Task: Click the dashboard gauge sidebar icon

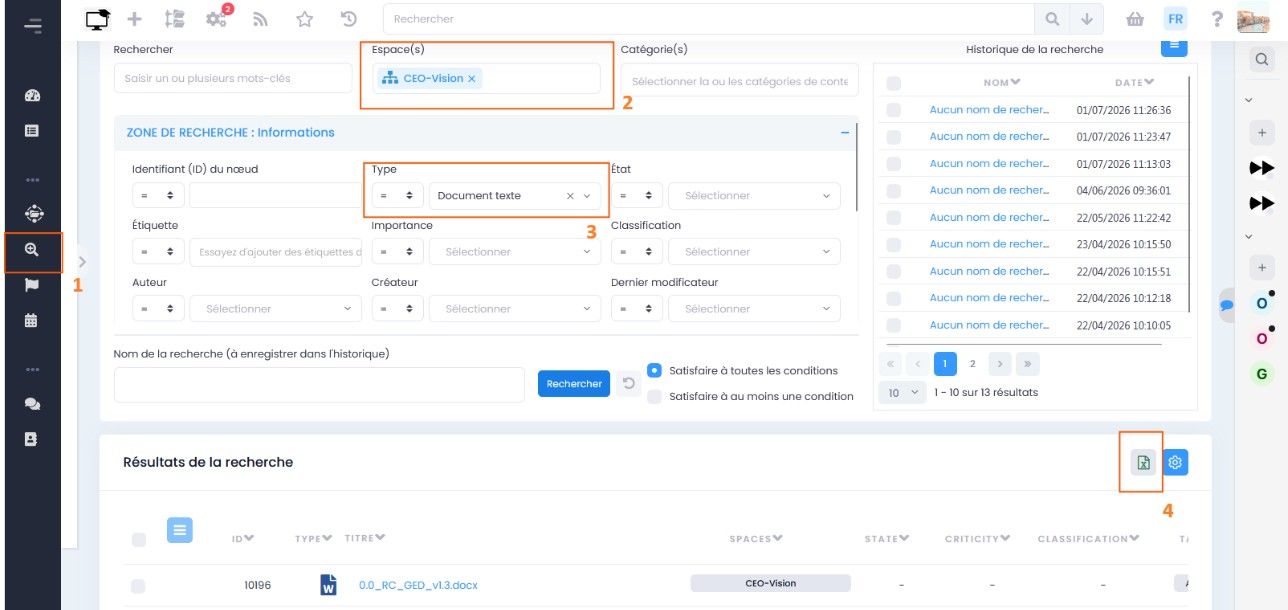Action: click(x=31, y=96)
